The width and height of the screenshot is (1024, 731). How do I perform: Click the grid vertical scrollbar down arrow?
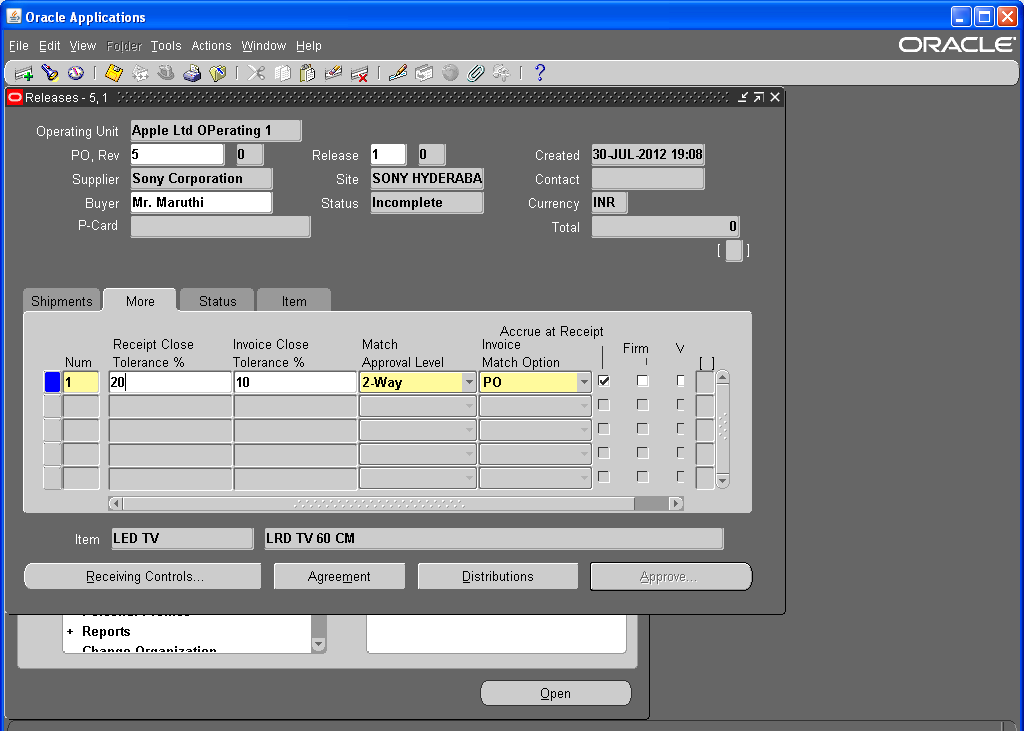click(722, 481)
